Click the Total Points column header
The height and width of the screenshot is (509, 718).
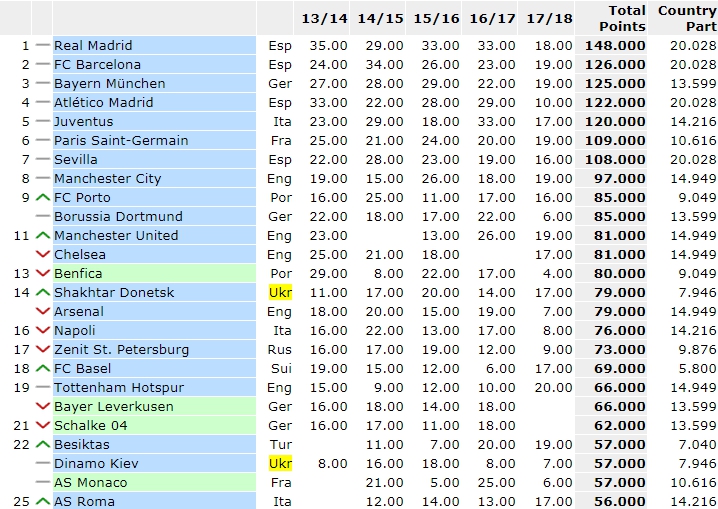620,18
